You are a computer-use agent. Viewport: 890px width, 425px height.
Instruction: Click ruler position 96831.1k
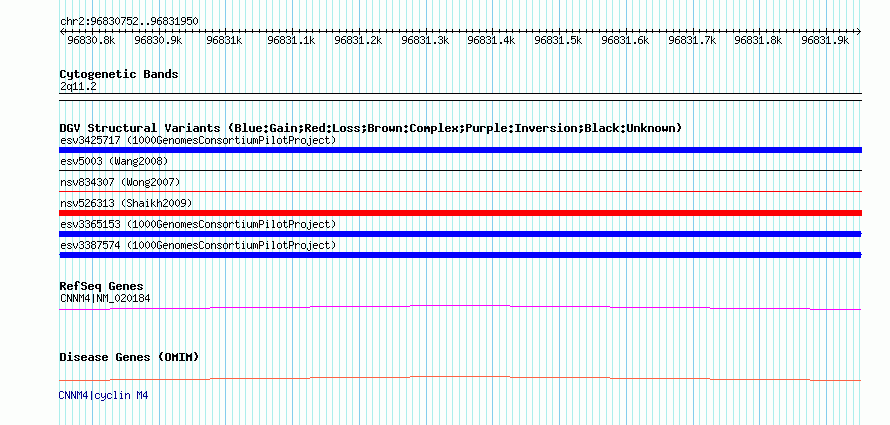292,40
